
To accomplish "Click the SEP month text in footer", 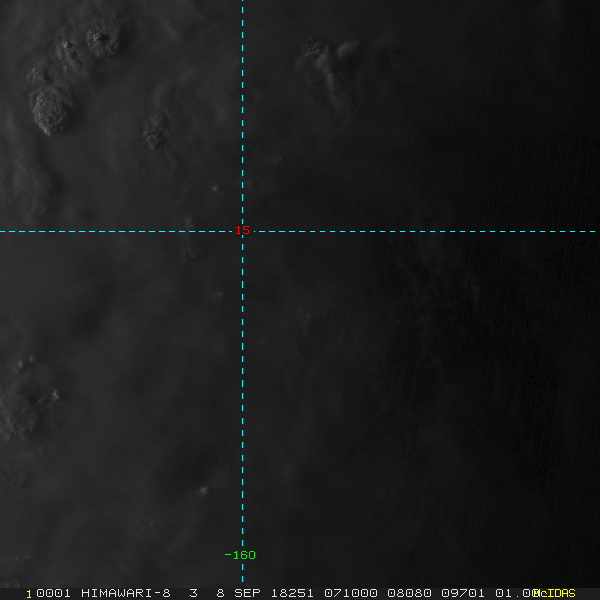I will [248, 592].
